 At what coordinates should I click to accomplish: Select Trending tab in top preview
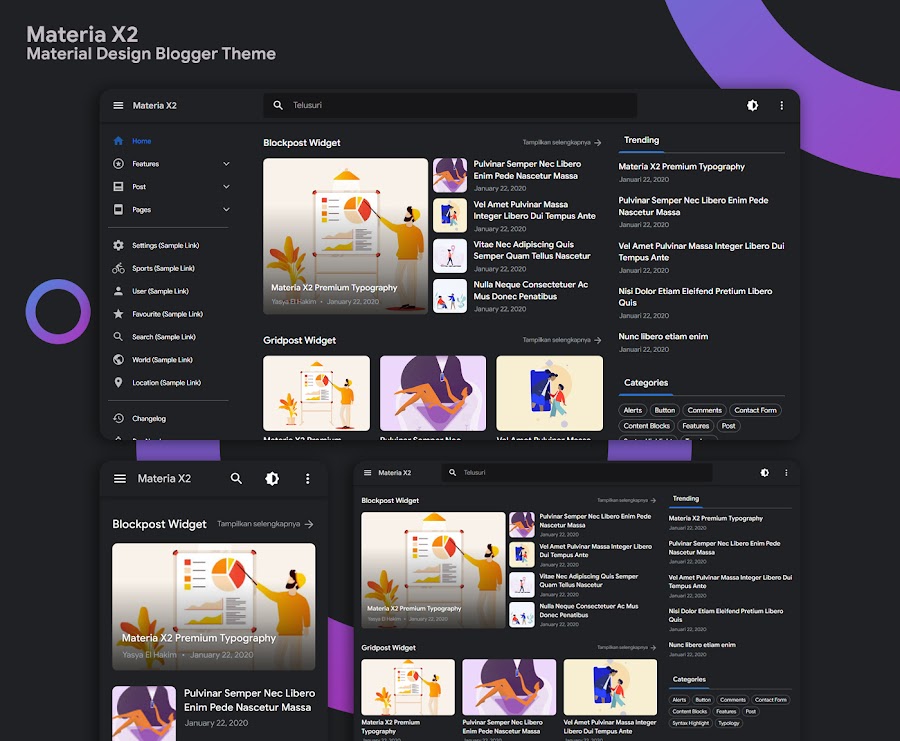641,140
